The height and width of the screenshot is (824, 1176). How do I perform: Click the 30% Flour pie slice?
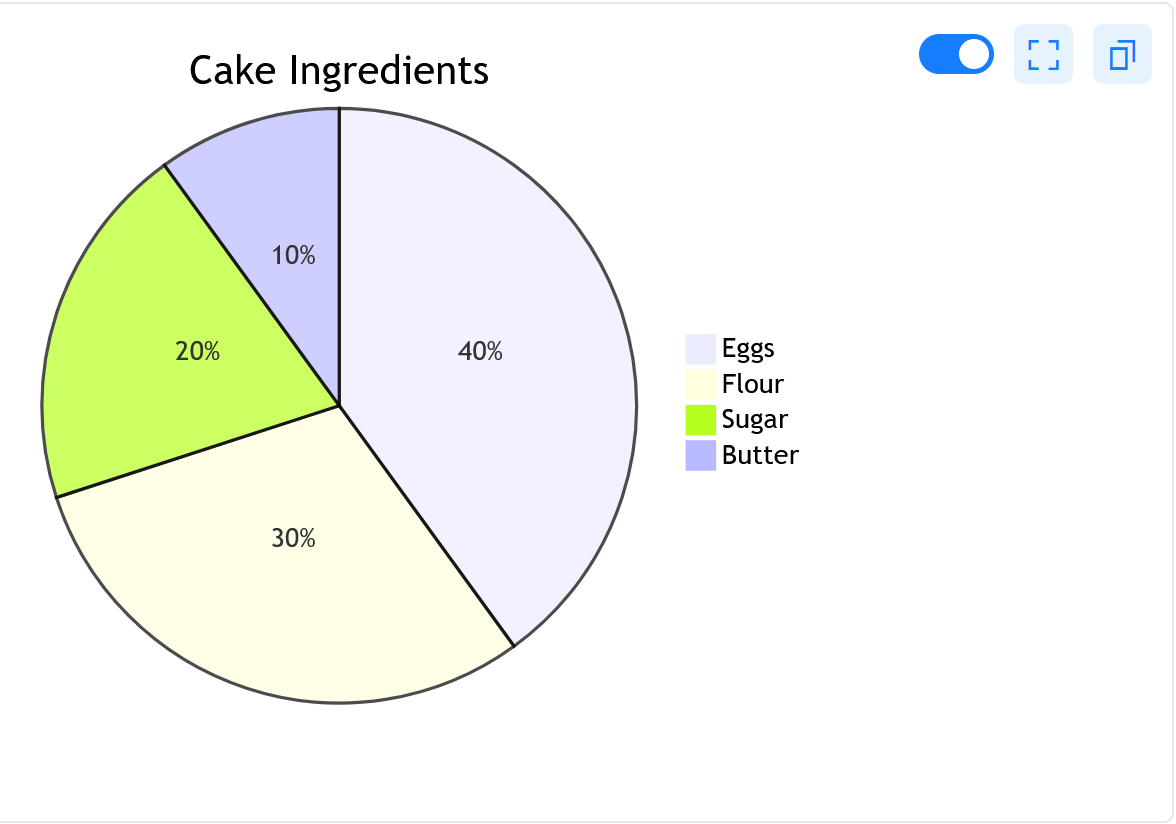coord(293,538)
